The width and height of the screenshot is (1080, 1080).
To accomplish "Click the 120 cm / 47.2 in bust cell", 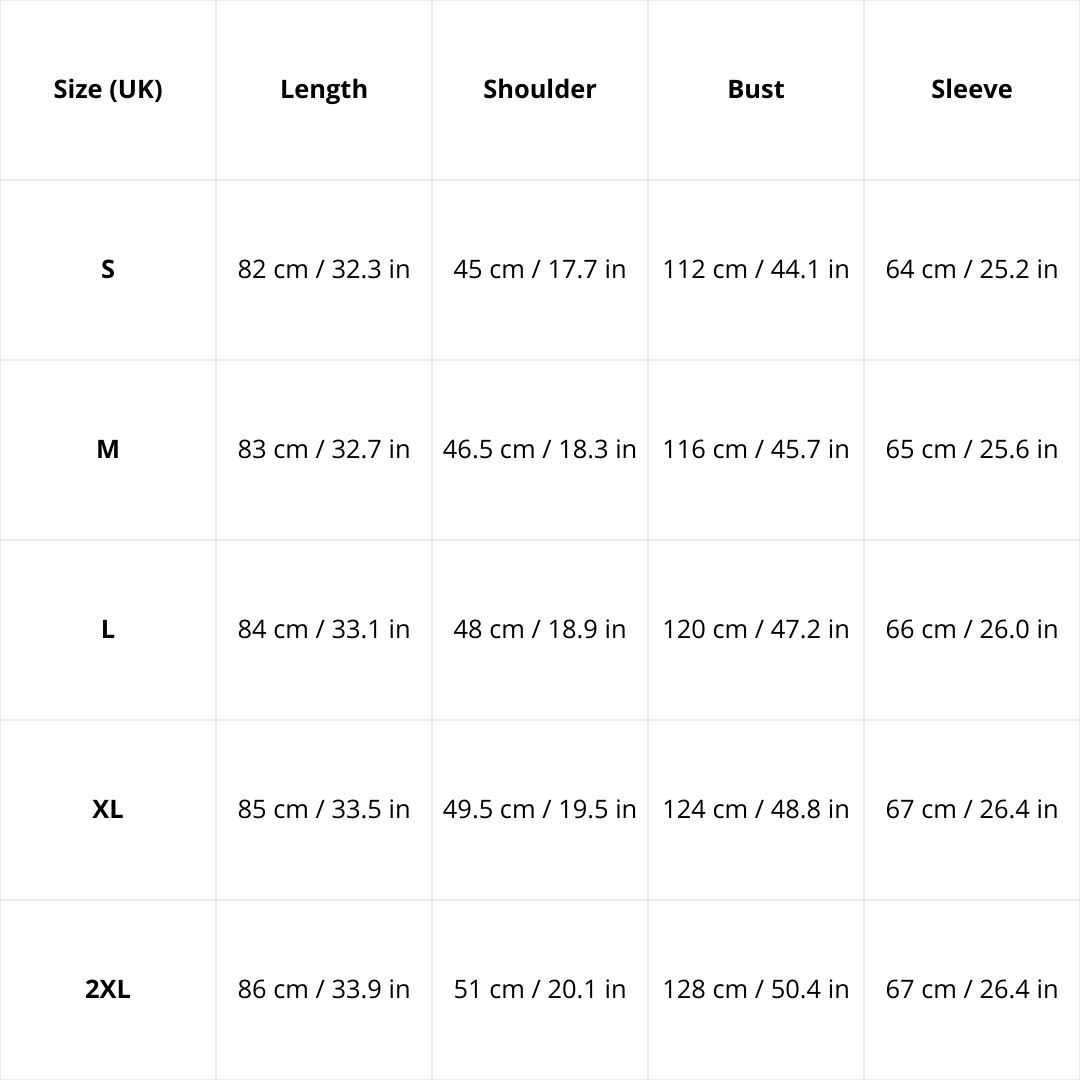I will click(x=756, y=629).
